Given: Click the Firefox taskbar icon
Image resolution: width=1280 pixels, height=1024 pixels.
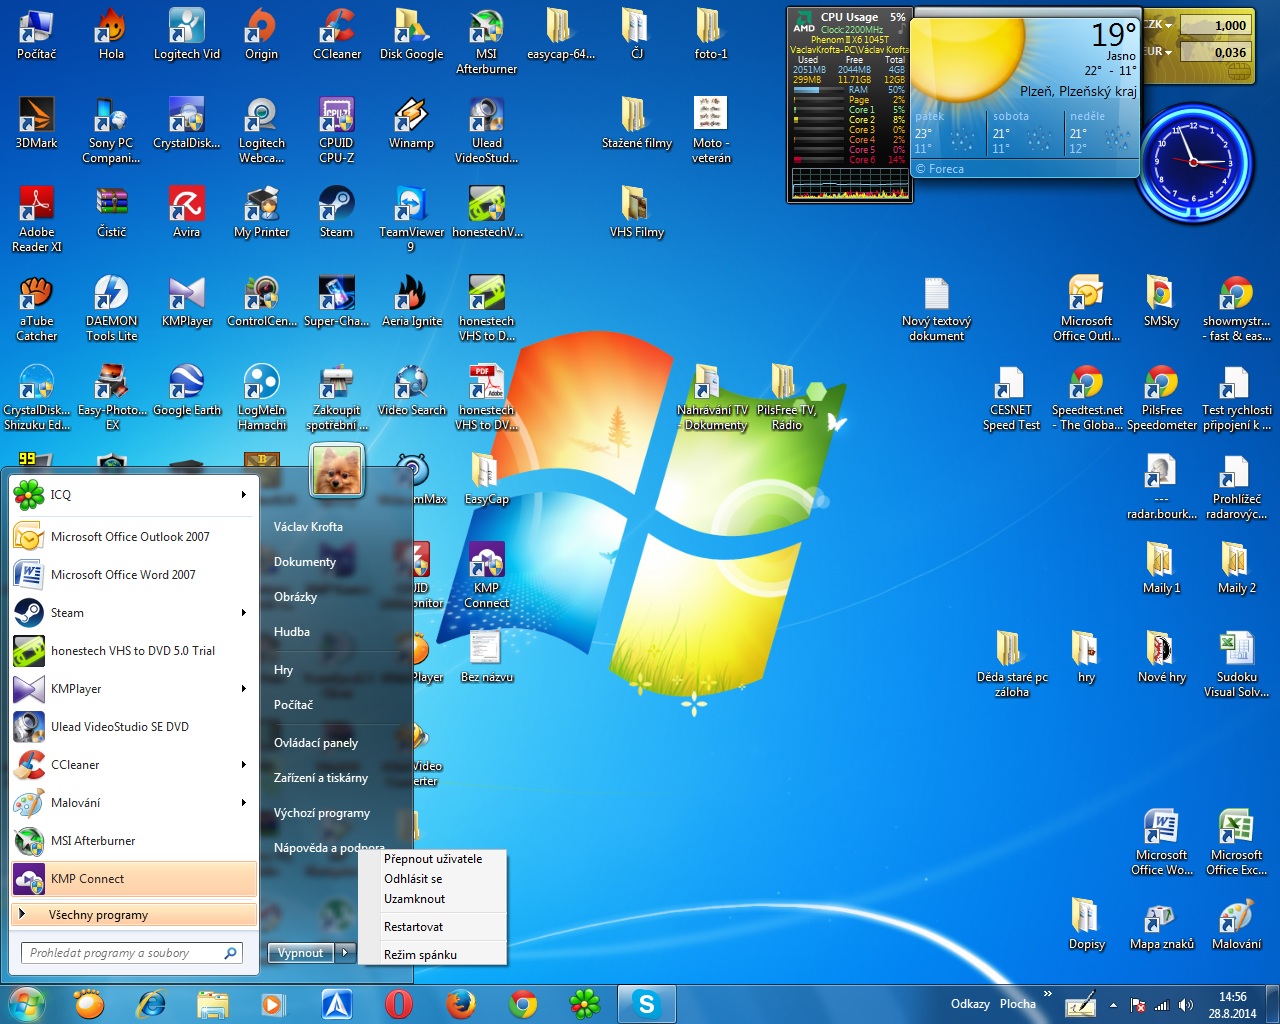Looking at the screenshot, I should pos(461,1004).
